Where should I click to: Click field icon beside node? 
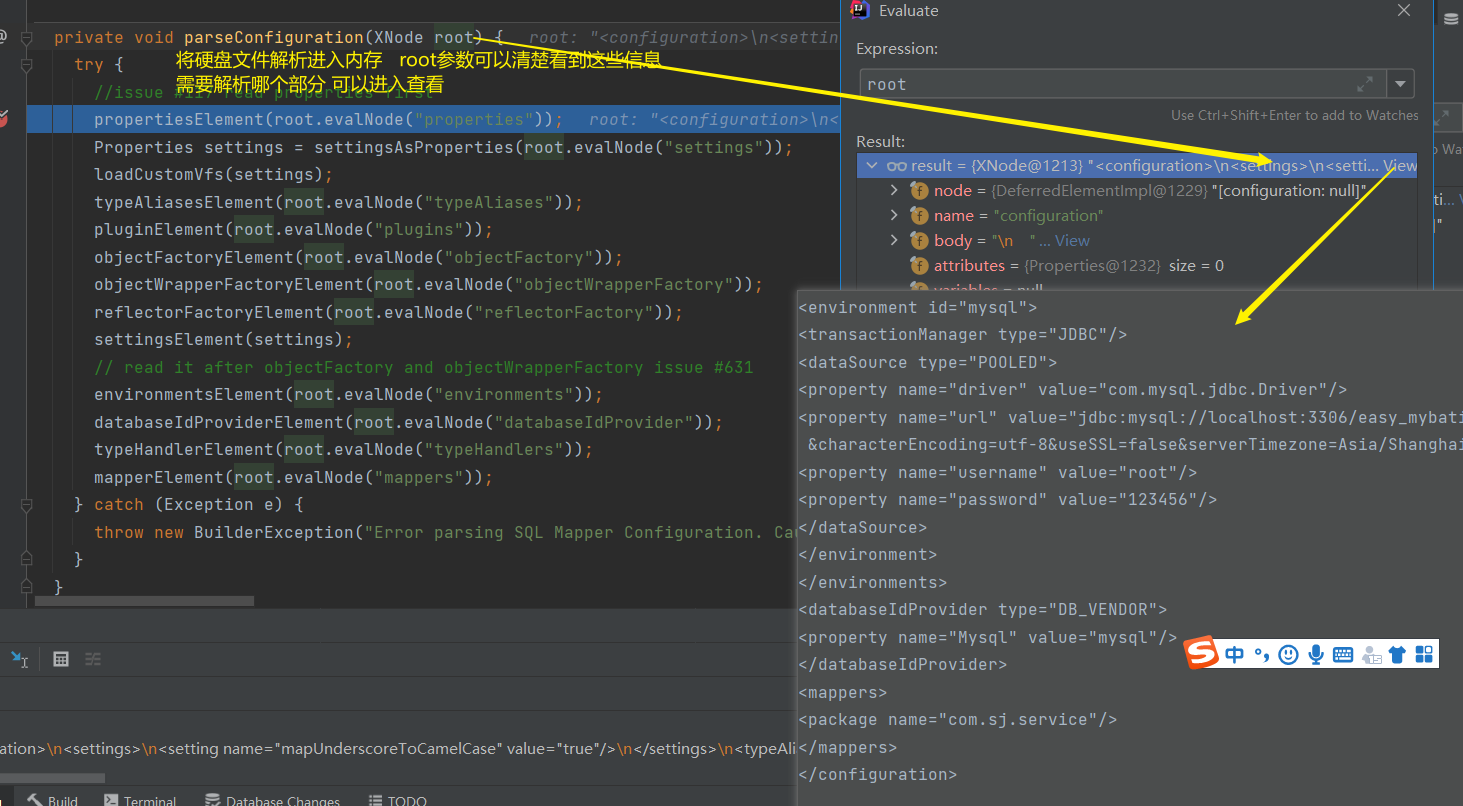coord(919,190)
